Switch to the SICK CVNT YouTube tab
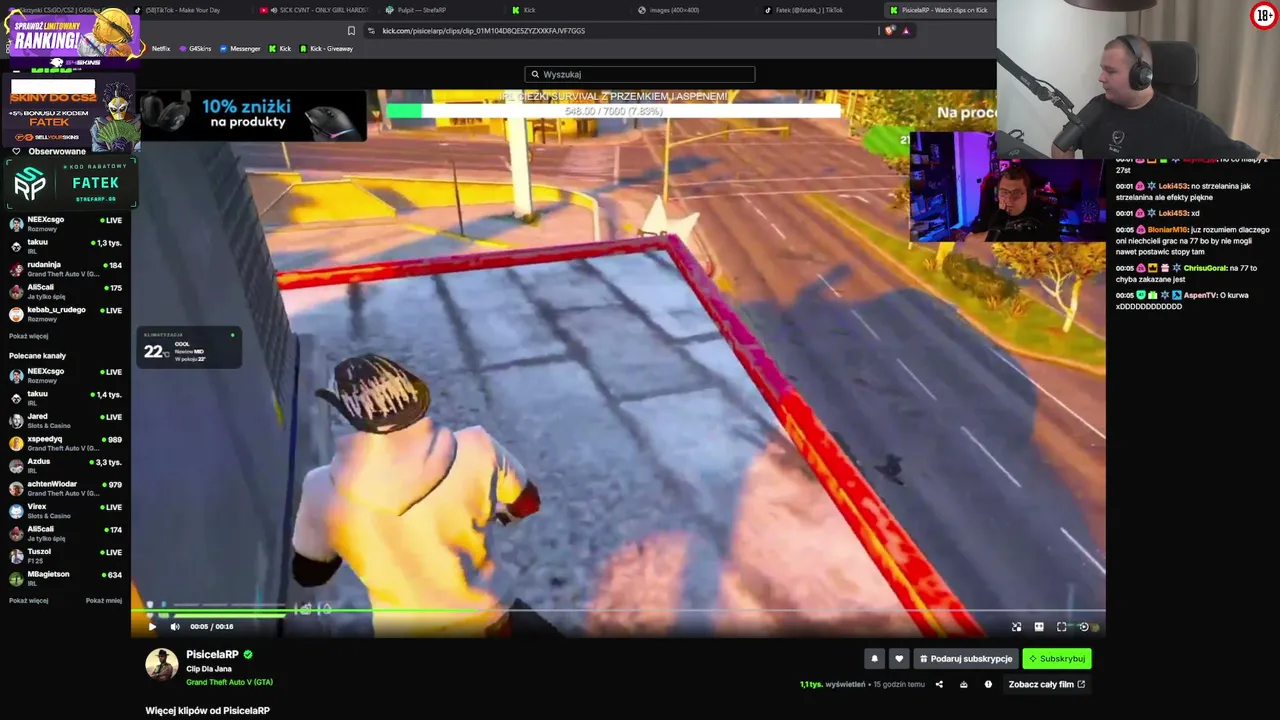The width and height of the screenshot is (1280, 720). [x=314, y=10]
